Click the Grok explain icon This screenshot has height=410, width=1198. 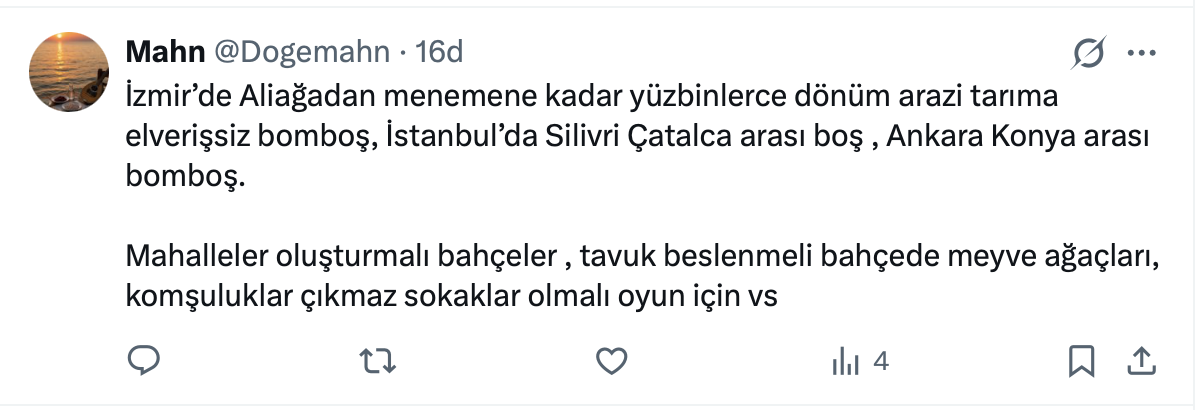[1088, 52]
